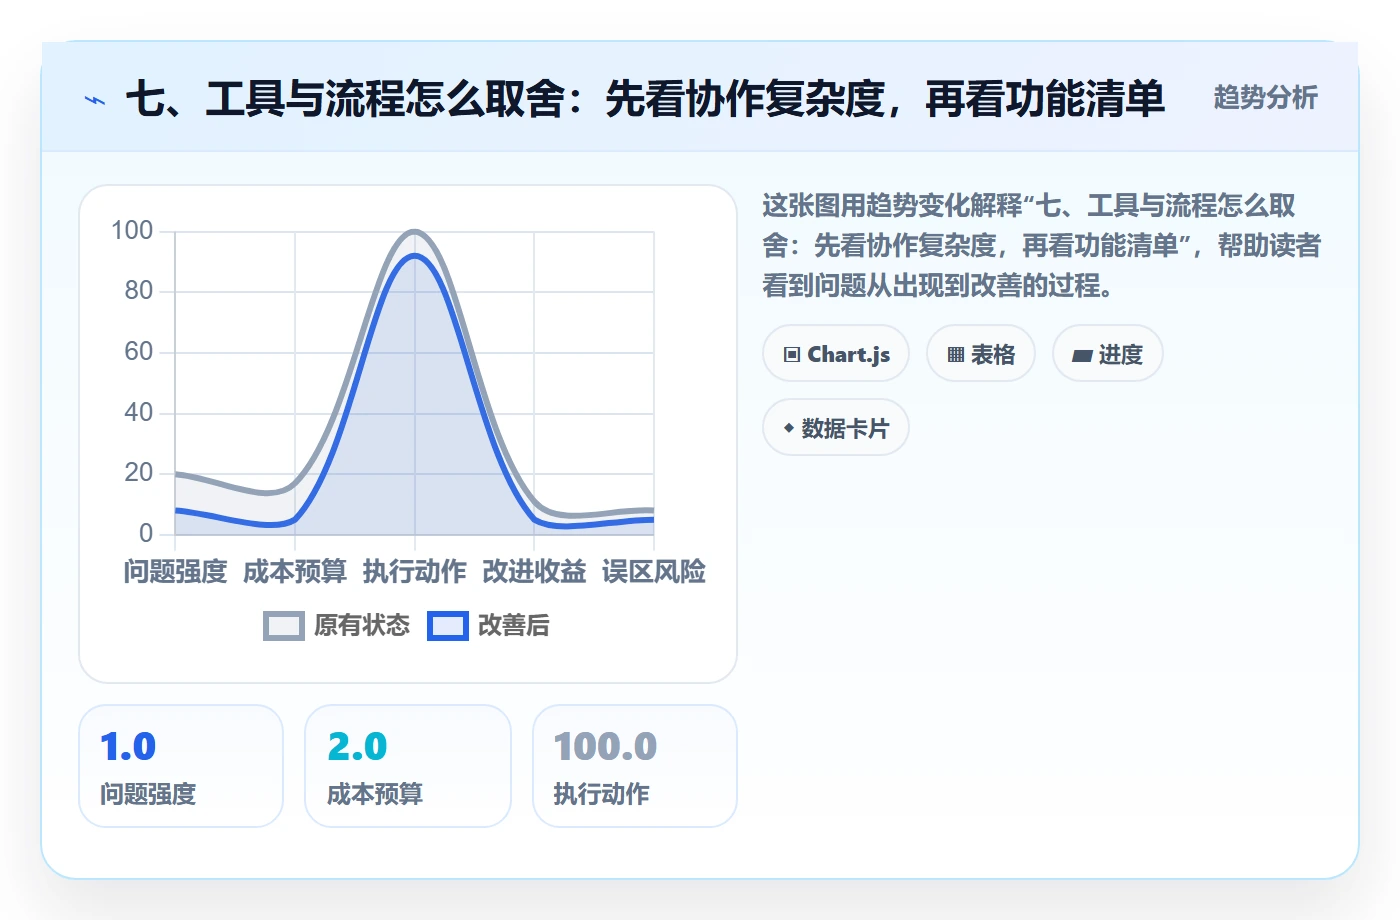Click the 表格 tag chip

pos(981,354)
